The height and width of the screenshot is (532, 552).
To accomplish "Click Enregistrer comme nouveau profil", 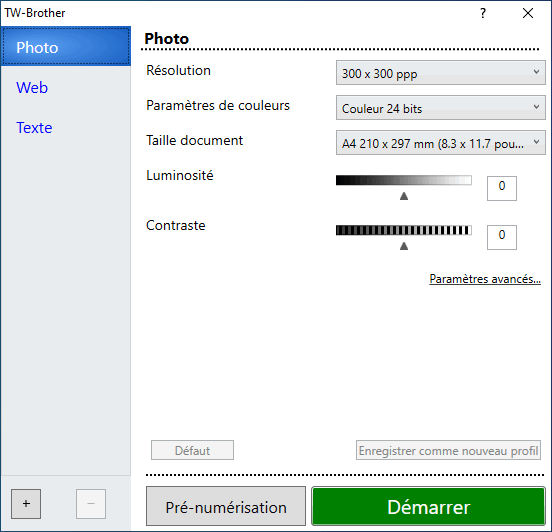I will click(448, 450).
